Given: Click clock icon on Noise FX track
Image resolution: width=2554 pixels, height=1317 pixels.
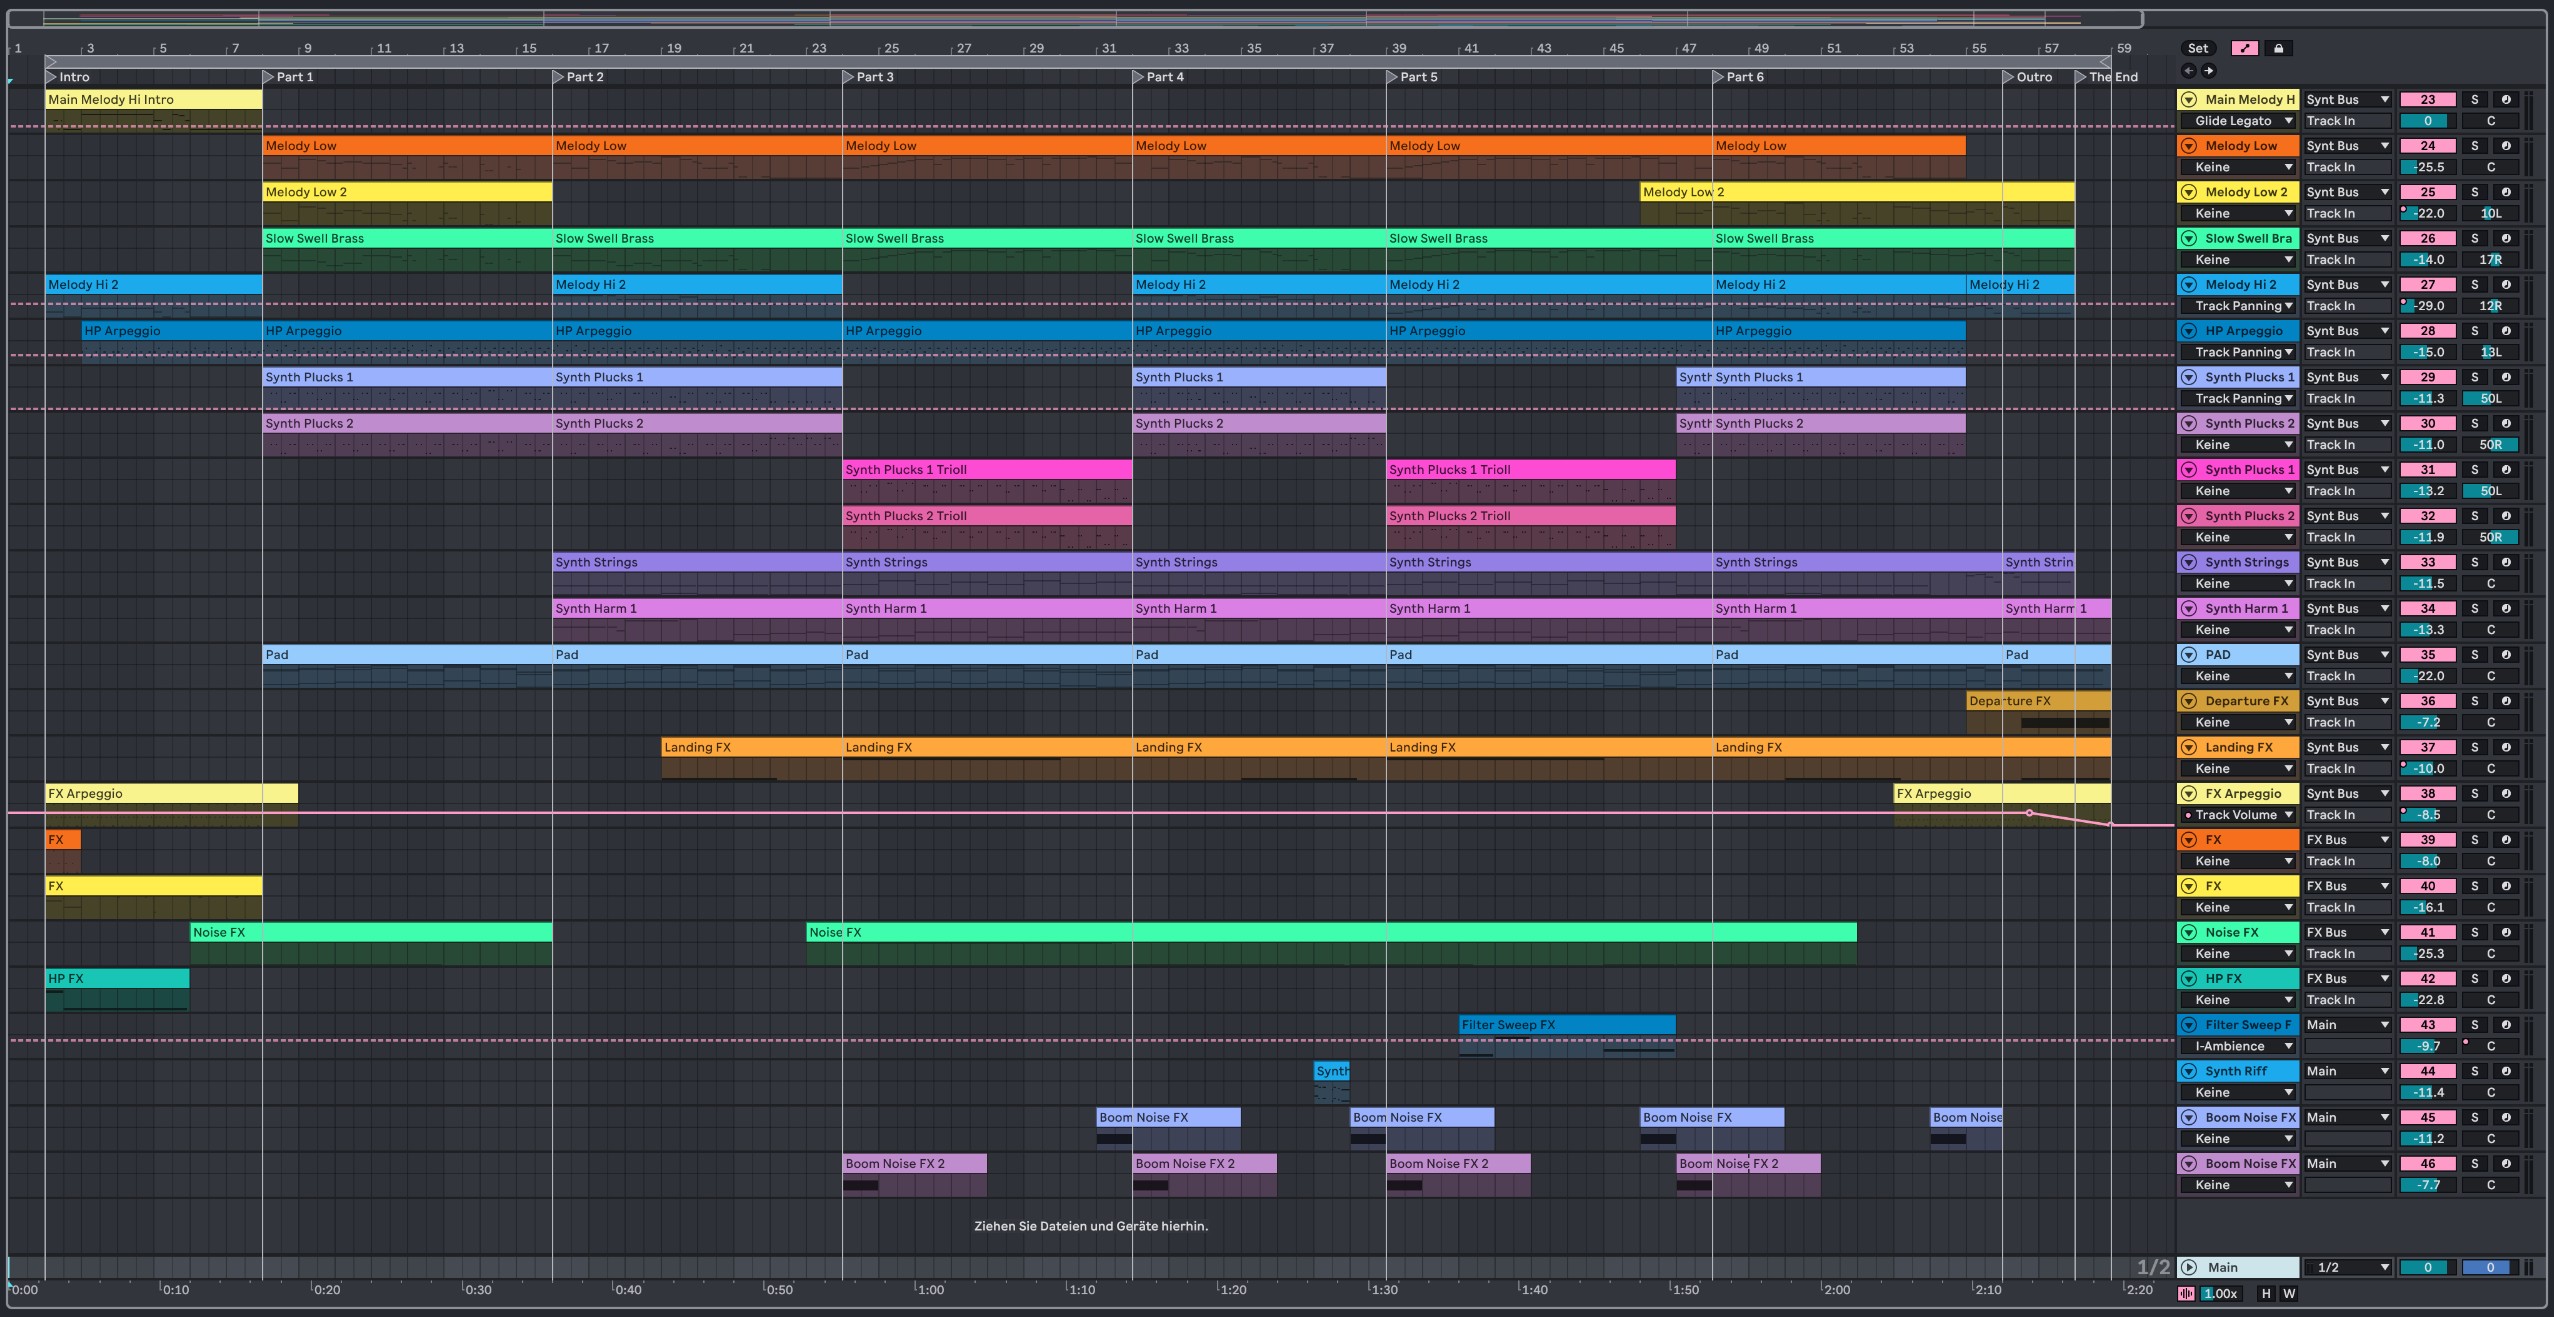Looking at the screenshot, I should (x=2506, y=932).
